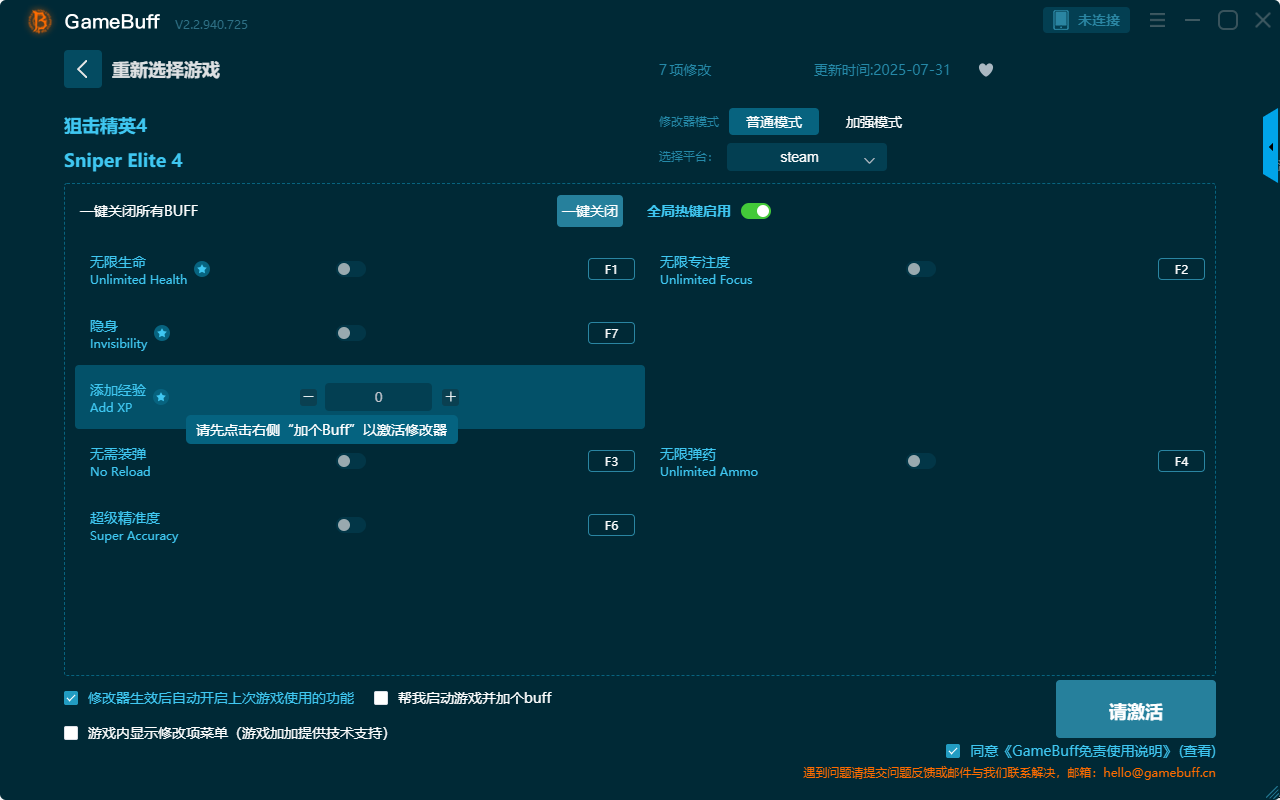Check 游戏内显示修改项菜单 option
This screenshot has height=800, width=1280.
(x=71, y=733)
